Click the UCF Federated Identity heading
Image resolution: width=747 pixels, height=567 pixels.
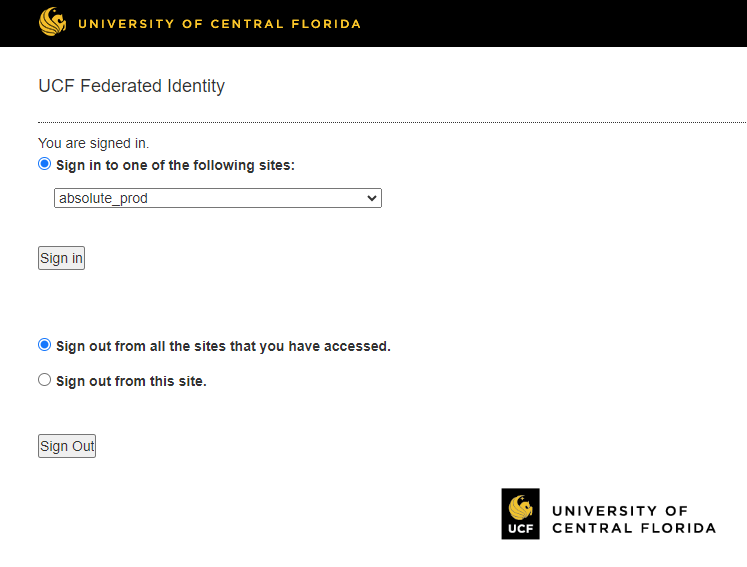(x=131, y=86)
